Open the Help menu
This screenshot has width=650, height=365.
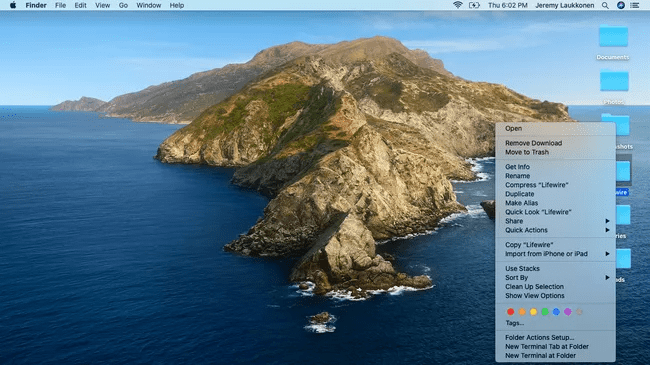coord(177,5)
